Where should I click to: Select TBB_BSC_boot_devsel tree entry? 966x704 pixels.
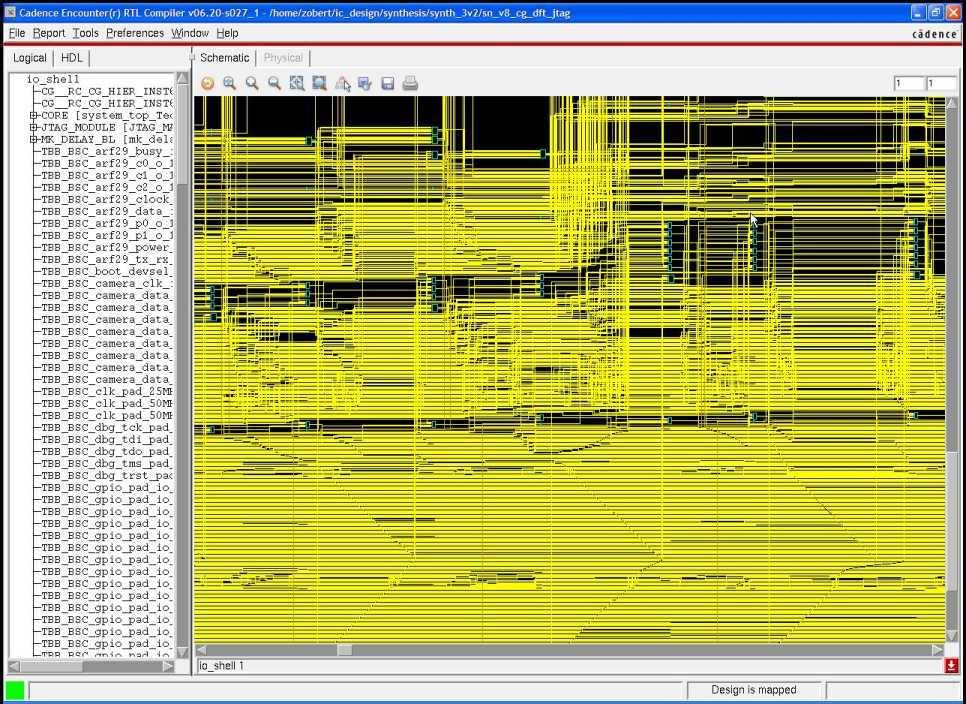pos(107,272)
